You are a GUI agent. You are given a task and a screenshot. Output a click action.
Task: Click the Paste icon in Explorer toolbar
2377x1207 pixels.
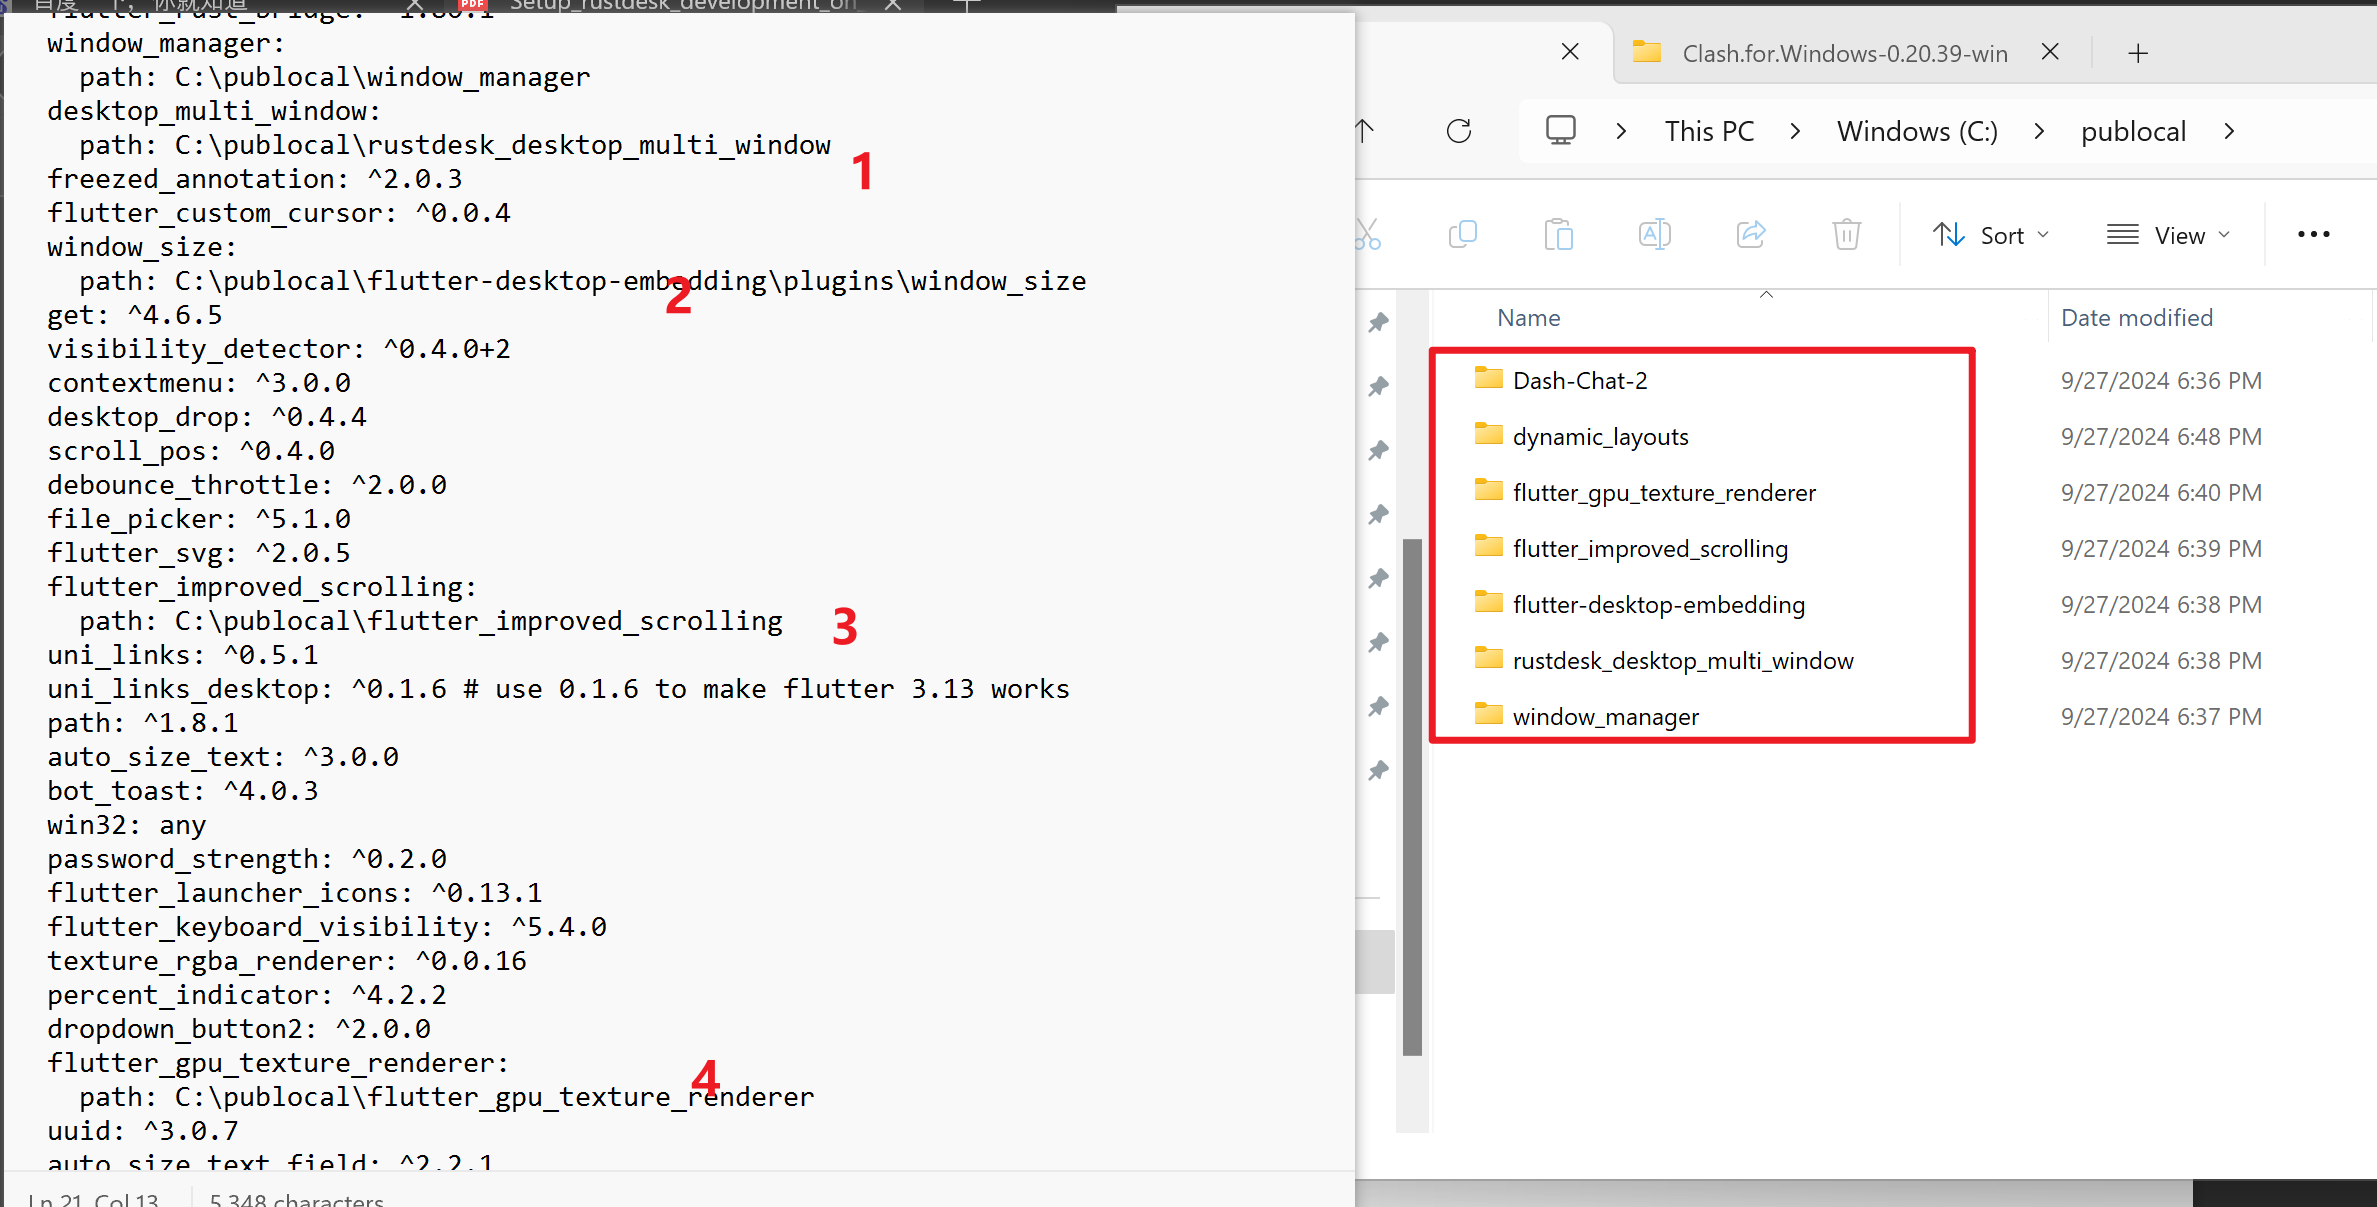point(1559,234)
